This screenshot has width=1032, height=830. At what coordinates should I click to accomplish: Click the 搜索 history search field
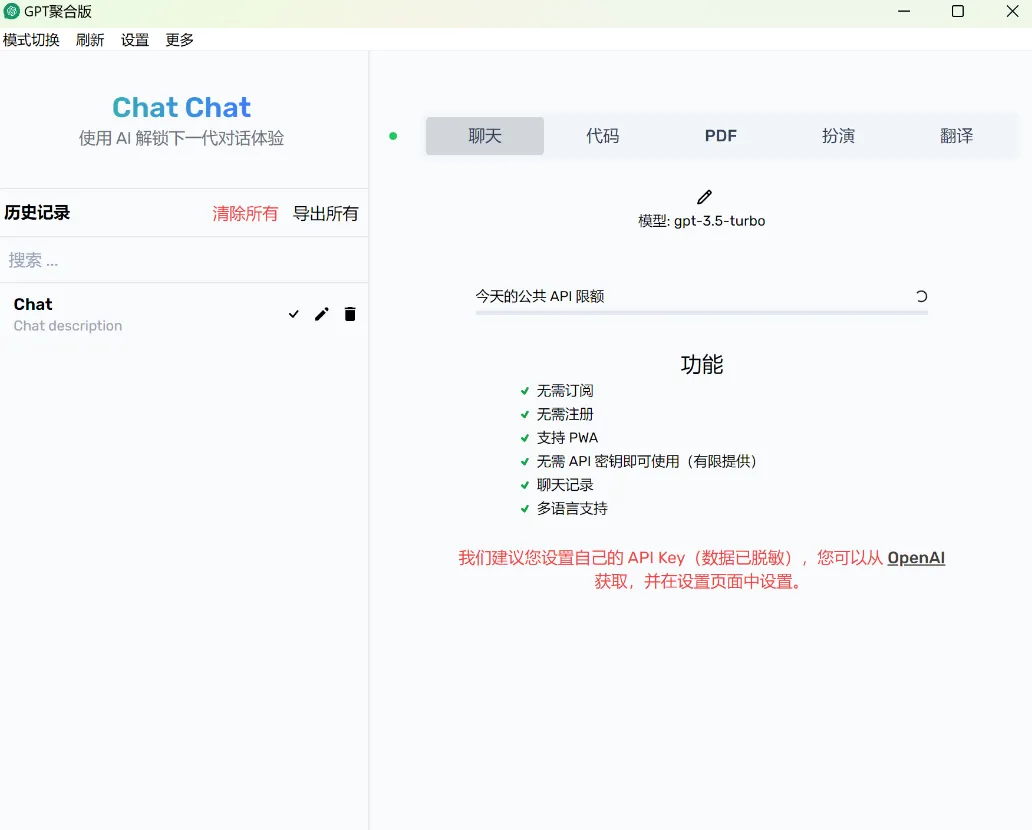coord(184,261)
